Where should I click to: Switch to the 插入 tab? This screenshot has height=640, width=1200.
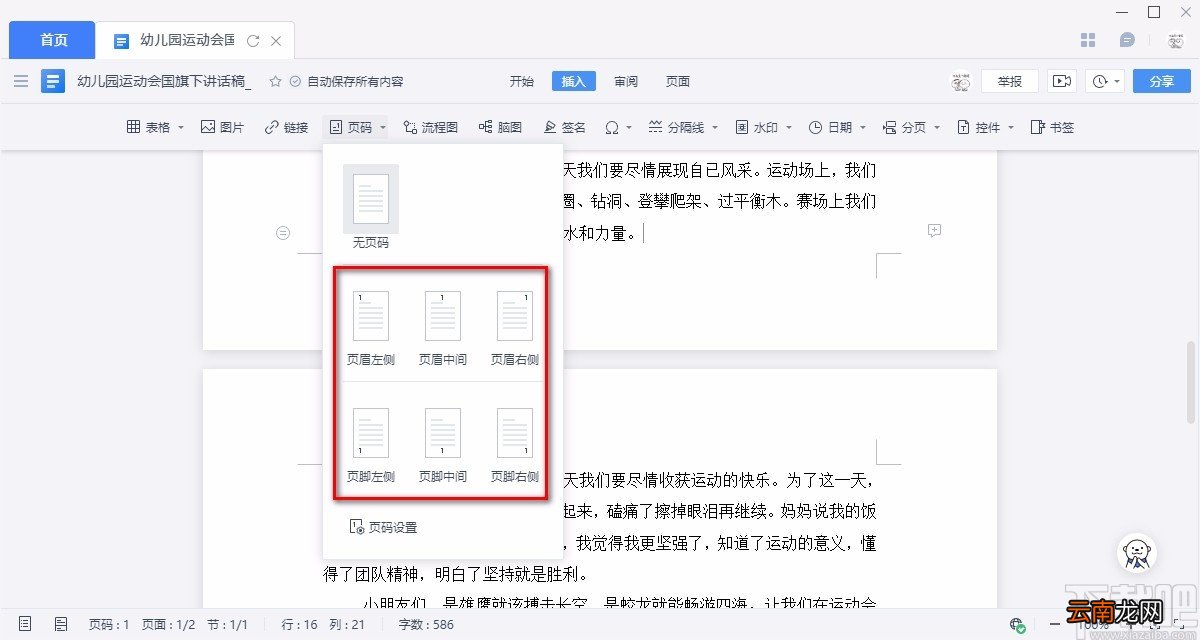(573, 81)
